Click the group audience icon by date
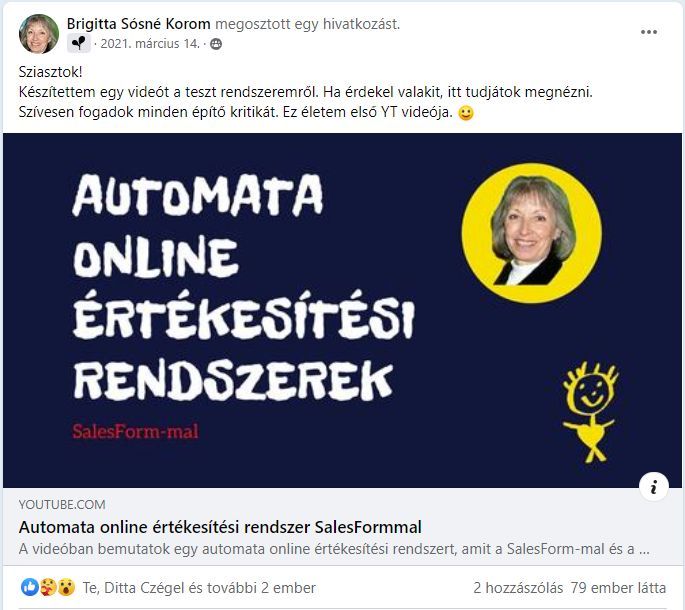Viewport: 685px width, 610px height. (x=216, y=44)
